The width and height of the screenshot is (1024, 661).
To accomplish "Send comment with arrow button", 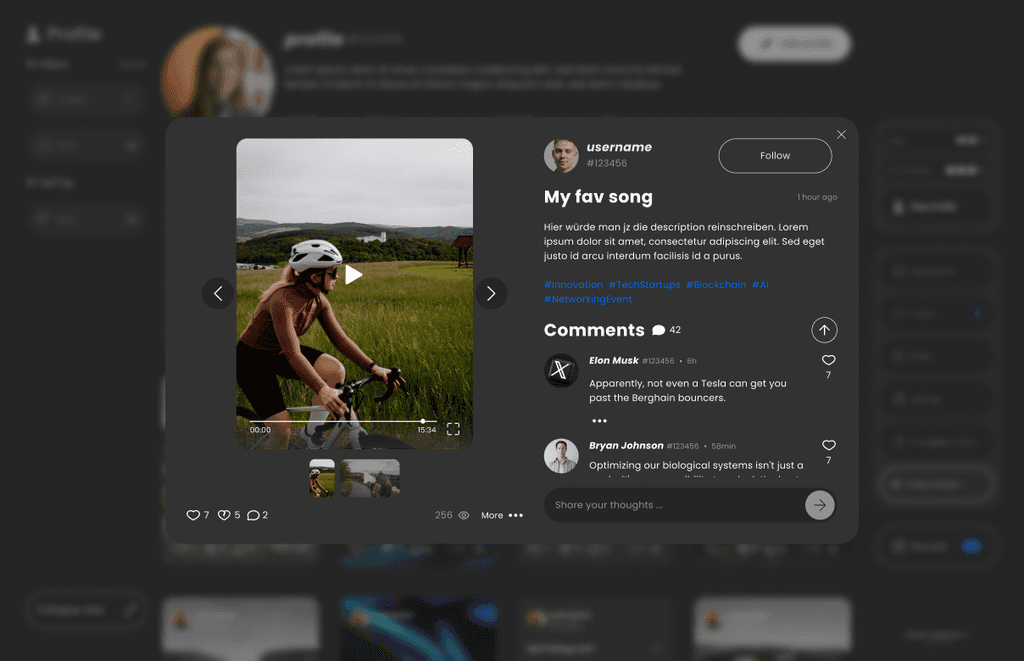I will click(x=820, y=505).
